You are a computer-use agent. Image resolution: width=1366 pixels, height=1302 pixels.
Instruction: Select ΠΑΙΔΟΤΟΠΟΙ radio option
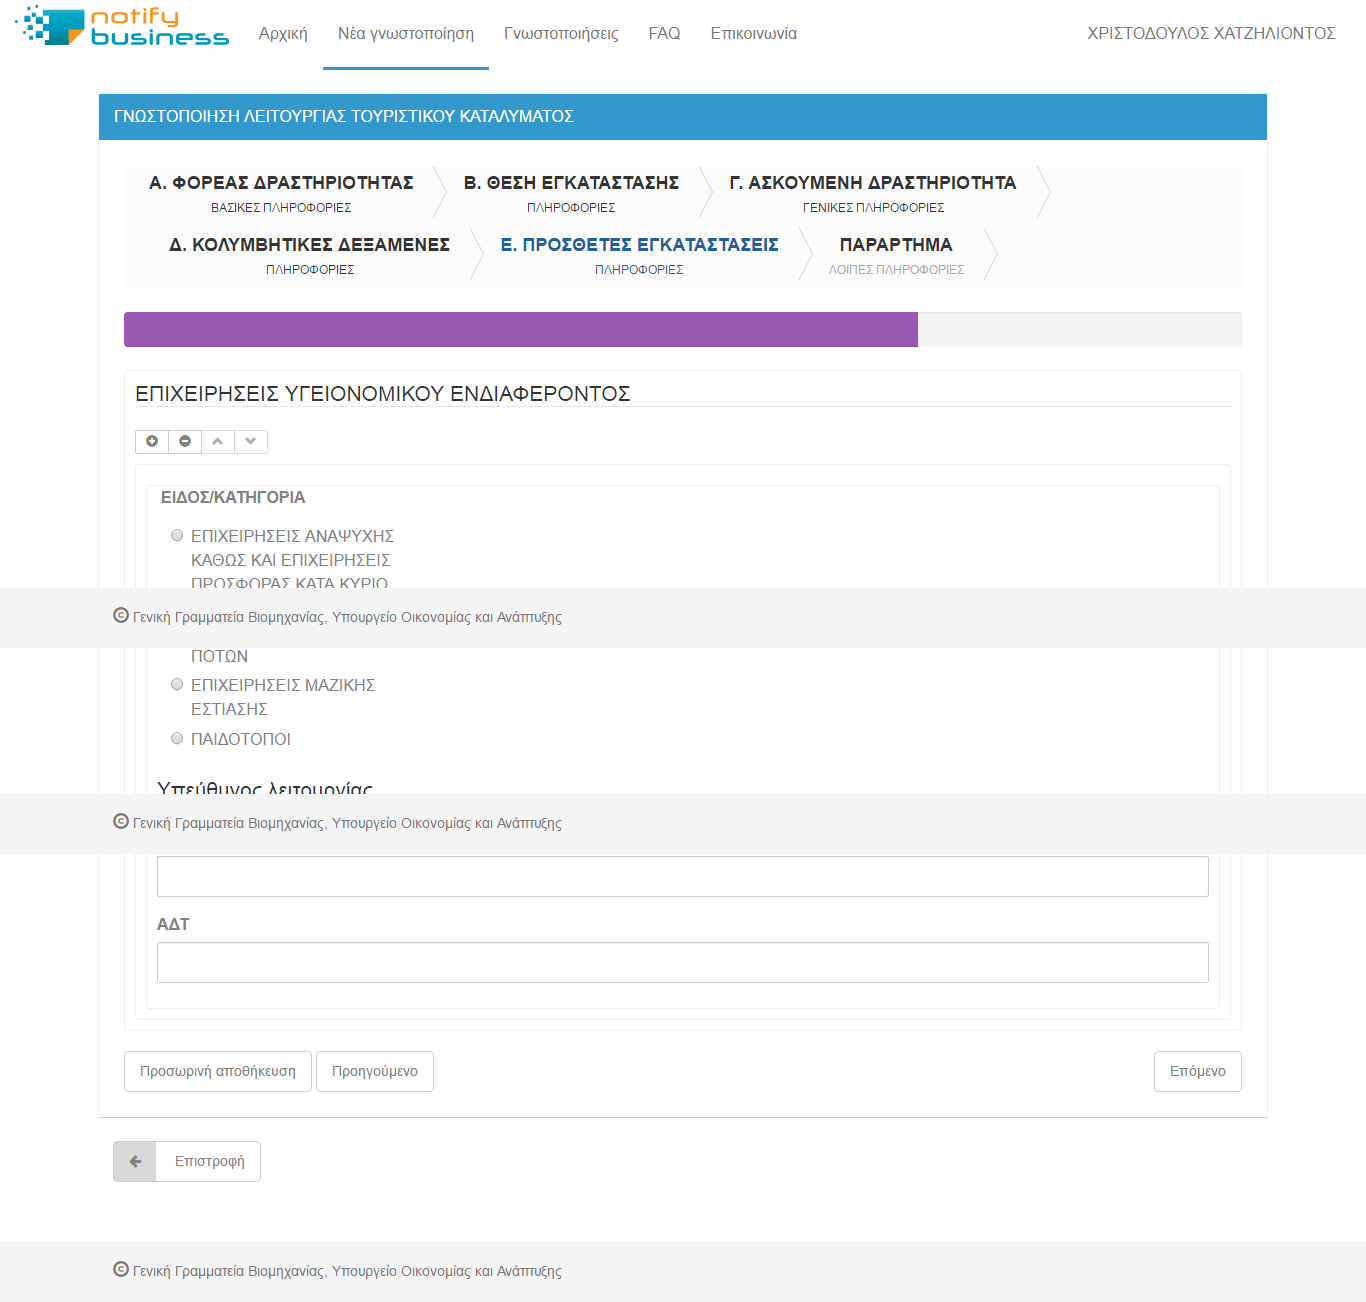(177, 738)
